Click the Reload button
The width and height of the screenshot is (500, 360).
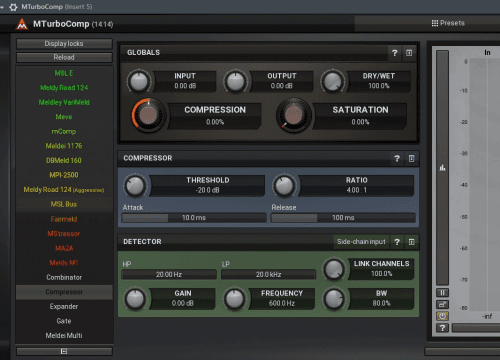point(64,57)
